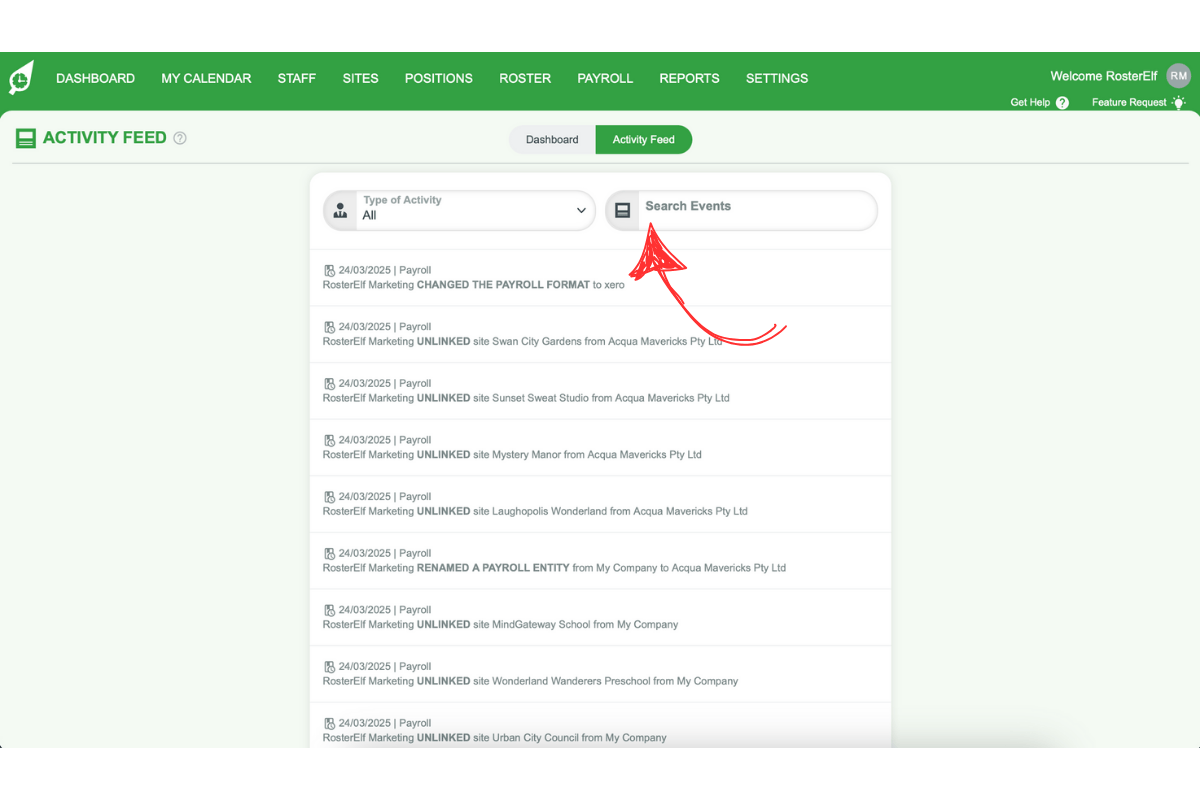
Task: Select the Activity Feed tab
Action: coord(643,139)
